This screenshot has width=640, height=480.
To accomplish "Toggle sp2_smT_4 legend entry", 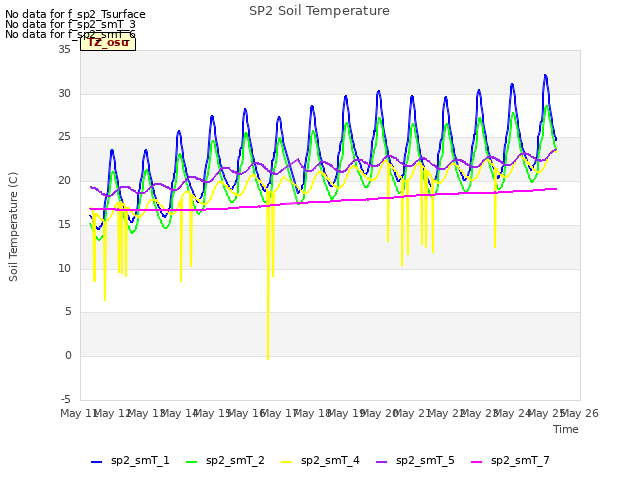I will pyautogui.click(x=320, y=461).
